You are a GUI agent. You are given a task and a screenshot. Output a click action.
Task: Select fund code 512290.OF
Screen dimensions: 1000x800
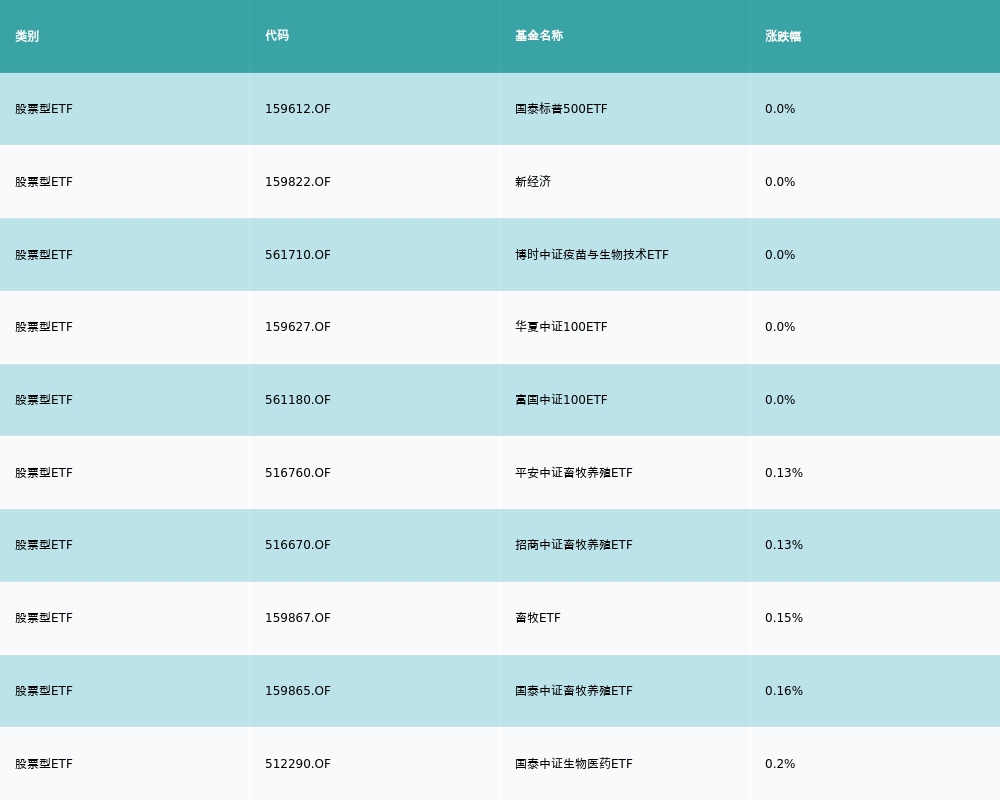tap(298, 764)
